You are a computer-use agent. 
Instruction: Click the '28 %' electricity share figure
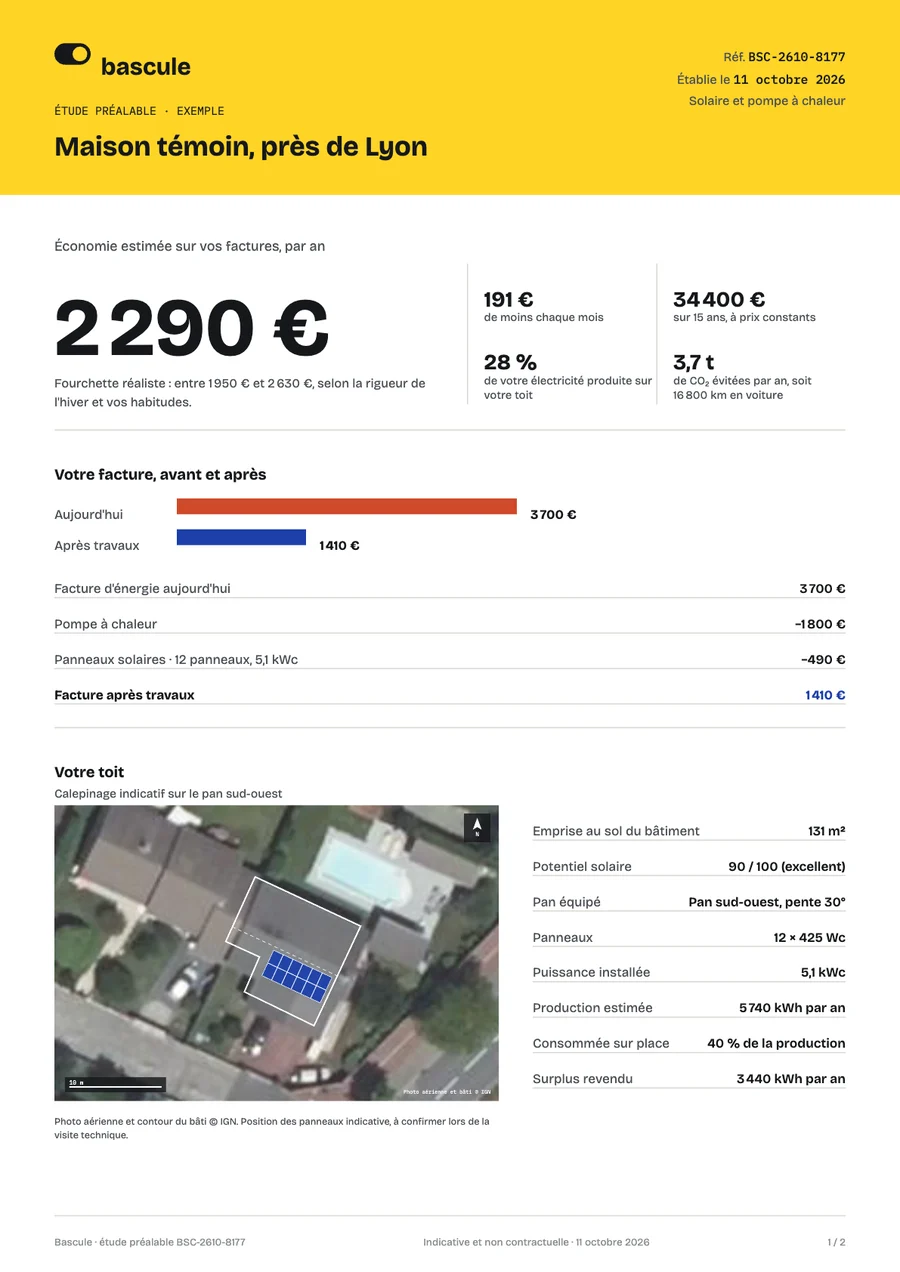510,362
